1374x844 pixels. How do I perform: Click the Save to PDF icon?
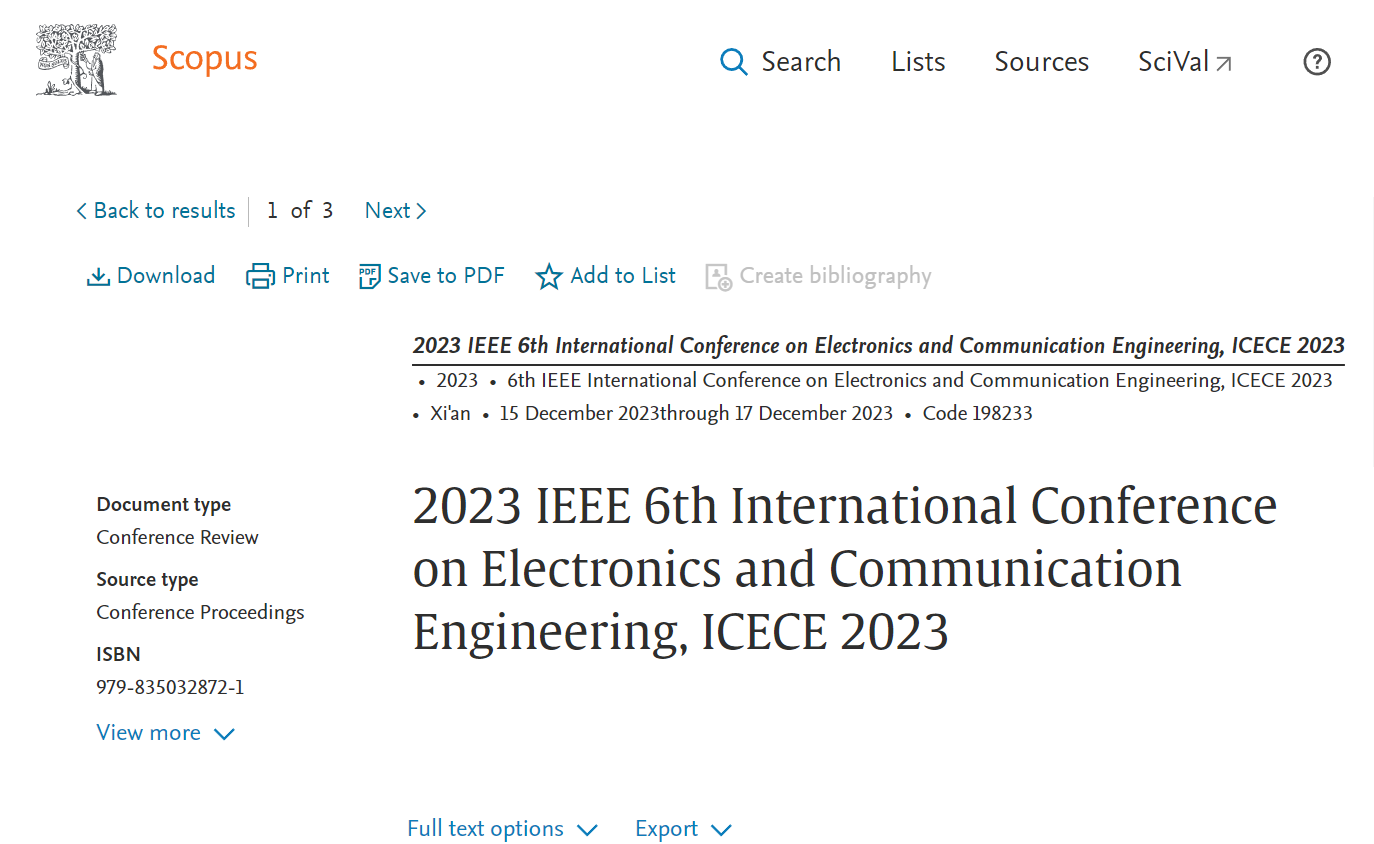point(369,277)
